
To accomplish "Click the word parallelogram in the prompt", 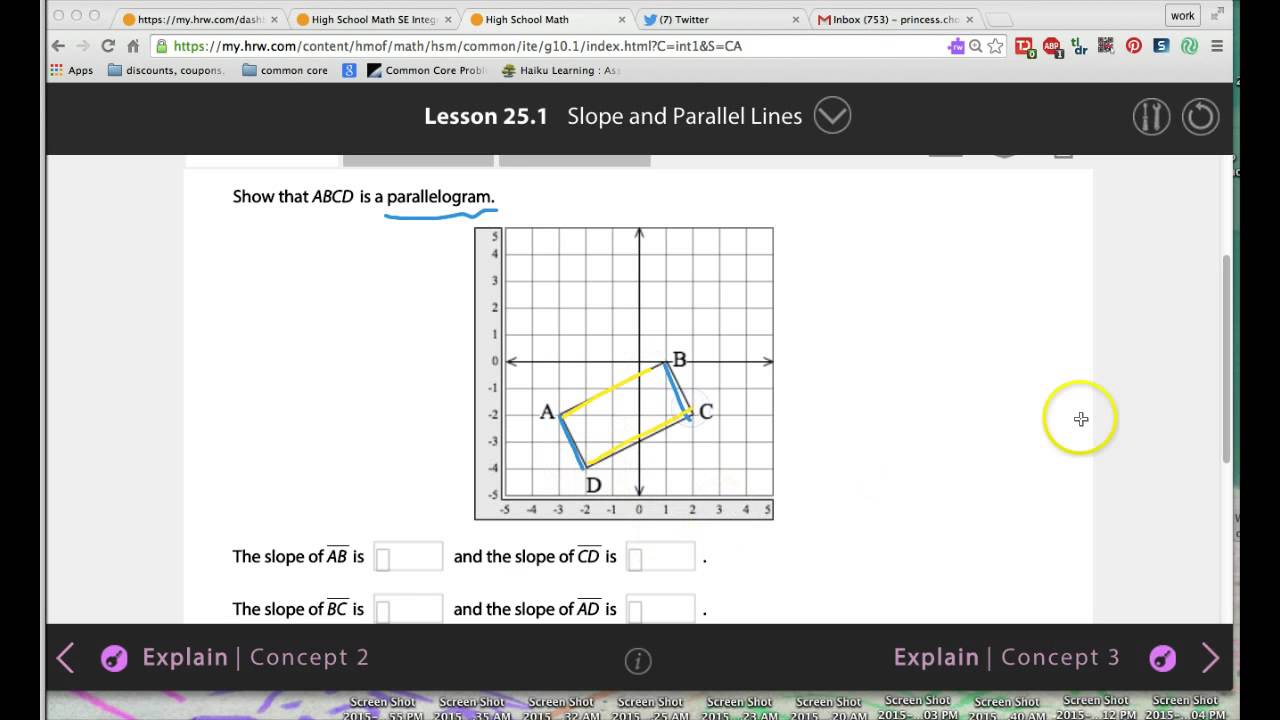I will pos(440,196).
